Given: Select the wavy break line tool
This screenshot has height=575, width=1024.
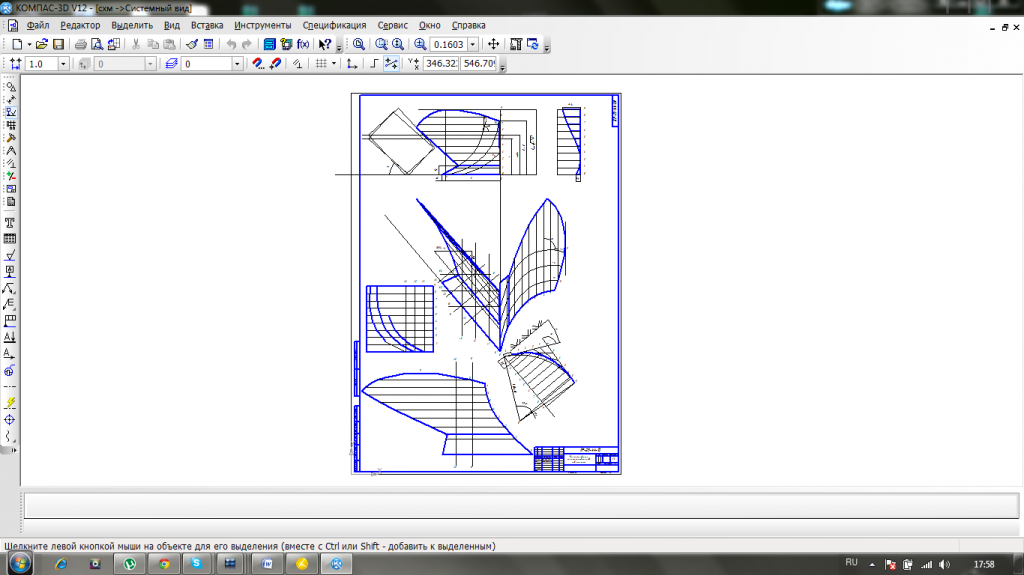Looking at the screenshot, I should click(x=10, y=436).
